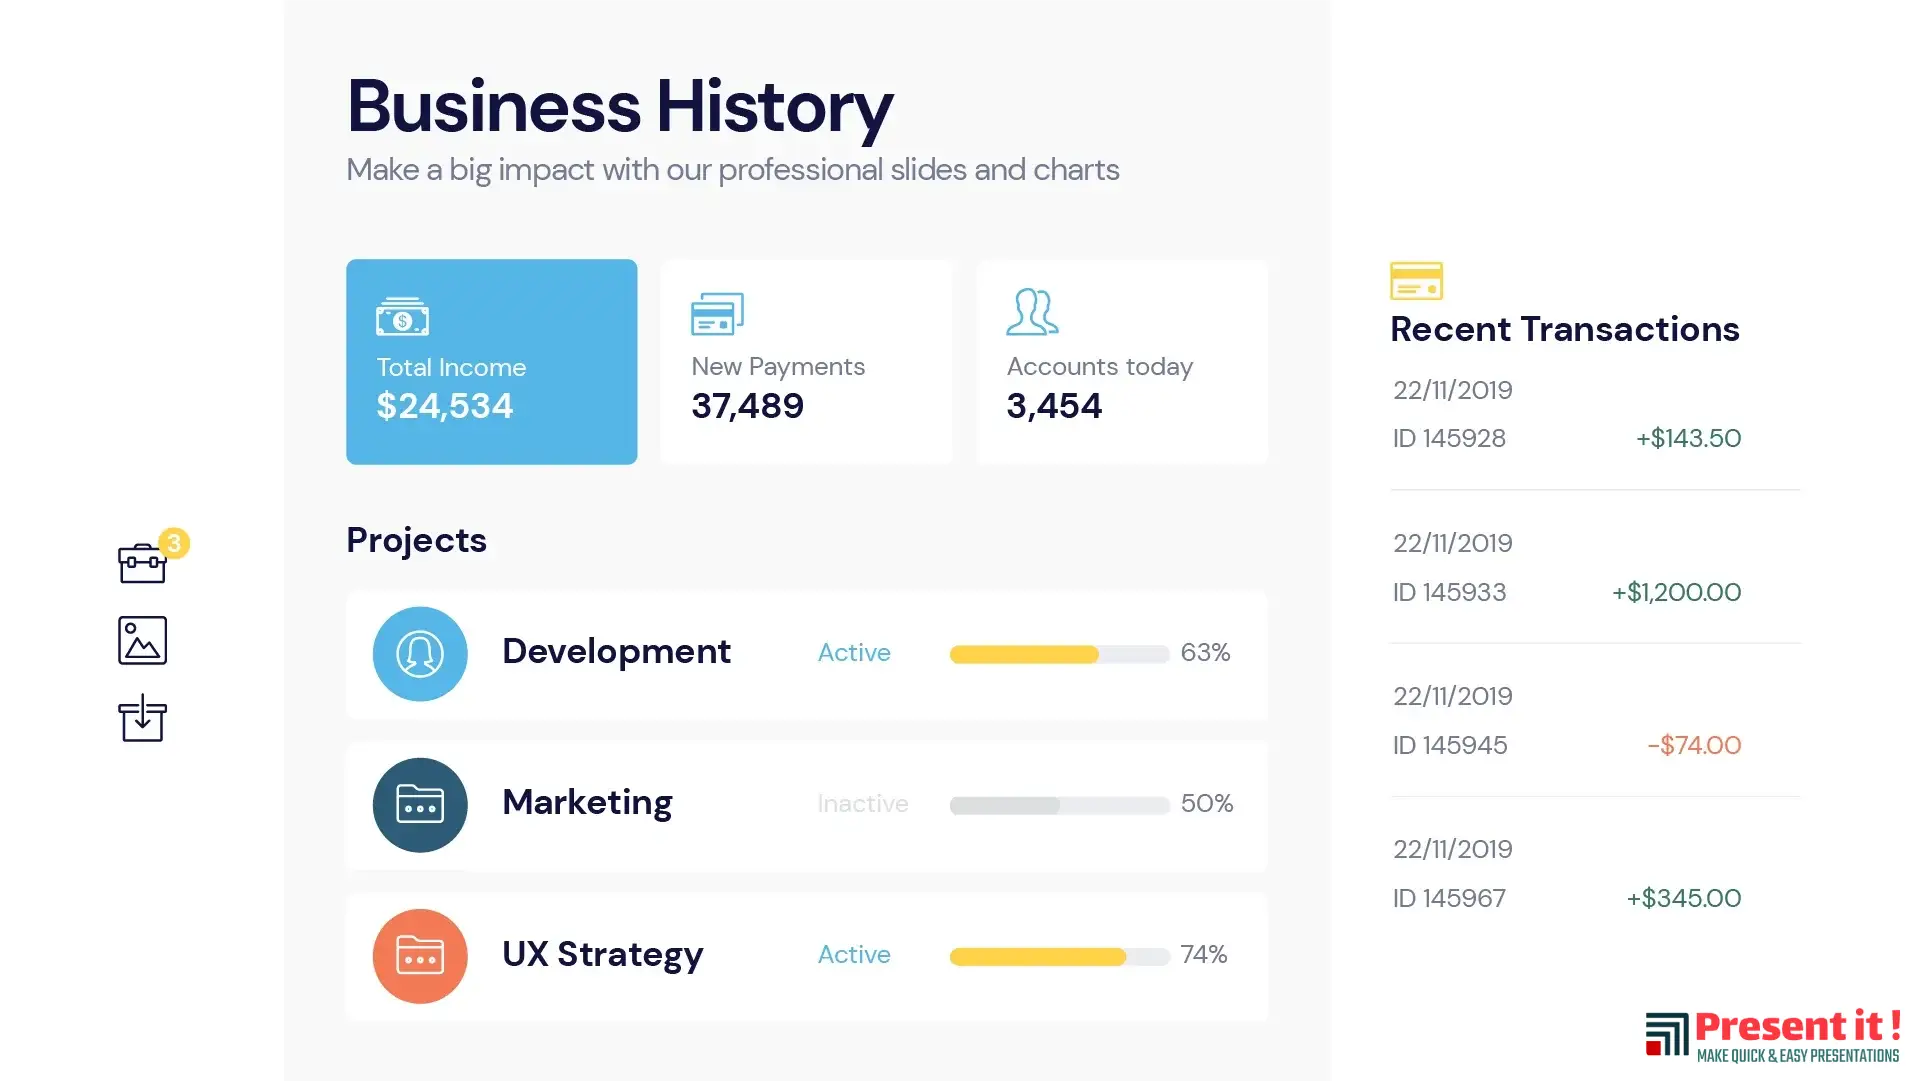This screenshot has height=1081, width=1920.
Task: Click the cash icon in Total Income card
Action: point(402,317)
